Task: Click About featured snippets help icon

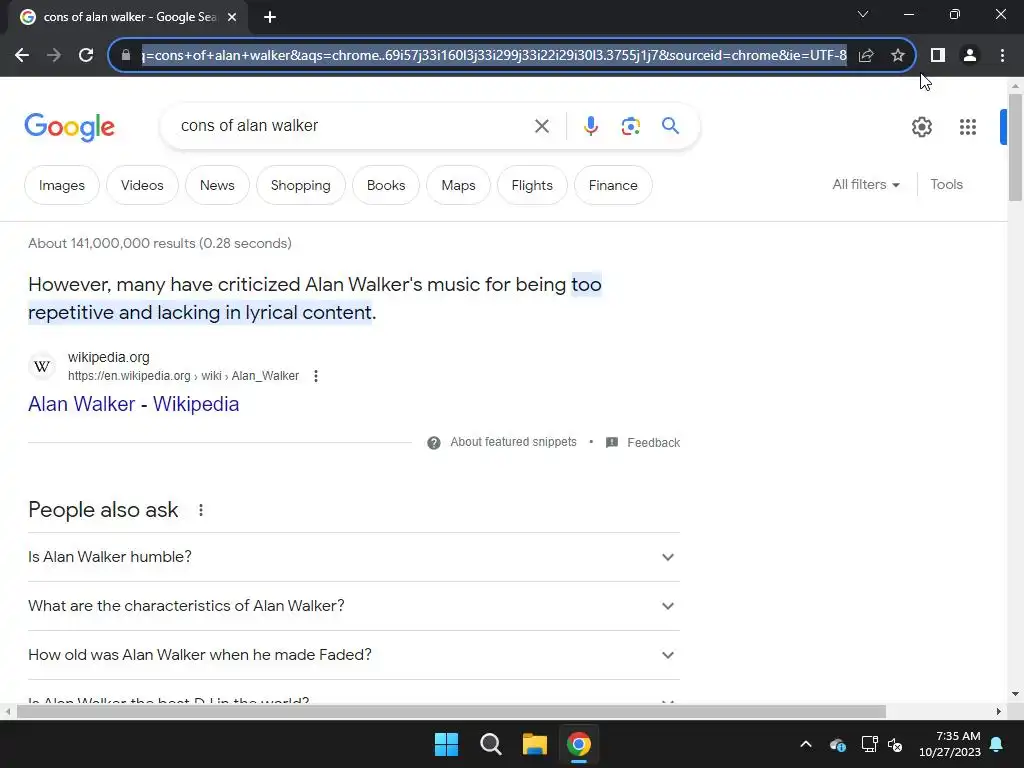Action: 434,443
